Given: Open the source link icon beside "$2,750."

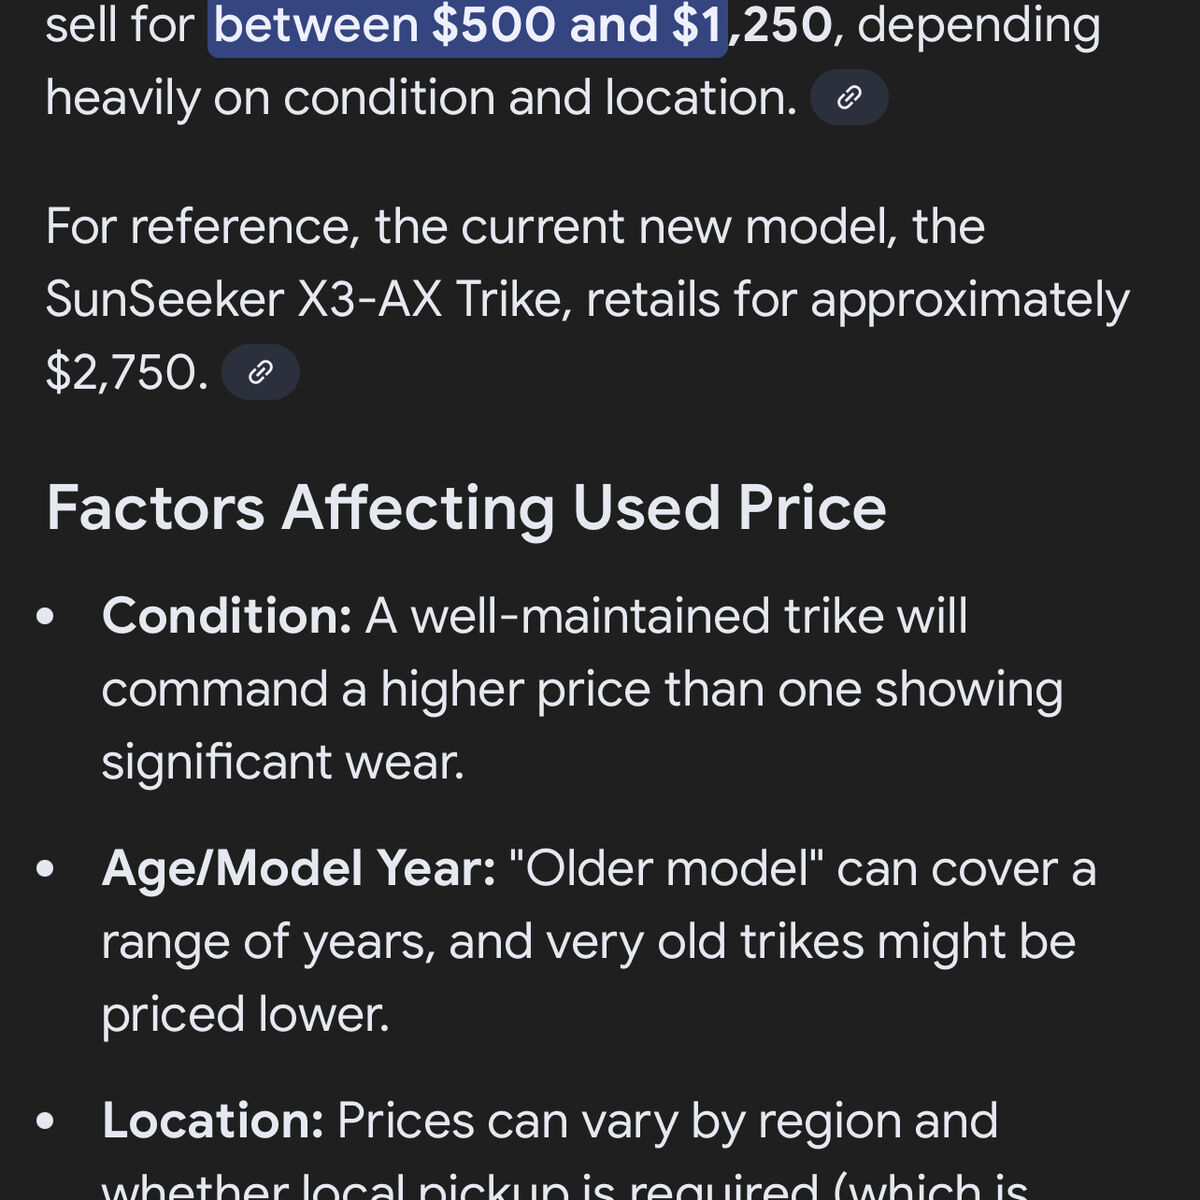Looking at the screenshot, I should (x=260, y=373).
